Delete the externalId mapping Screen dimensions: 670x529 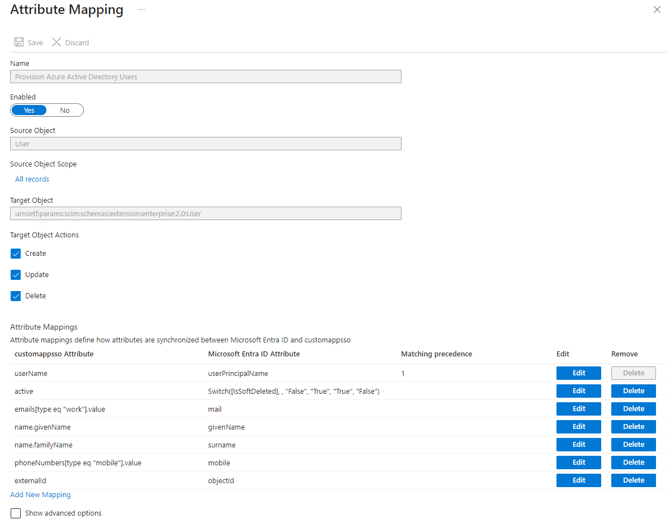[633, 480]
